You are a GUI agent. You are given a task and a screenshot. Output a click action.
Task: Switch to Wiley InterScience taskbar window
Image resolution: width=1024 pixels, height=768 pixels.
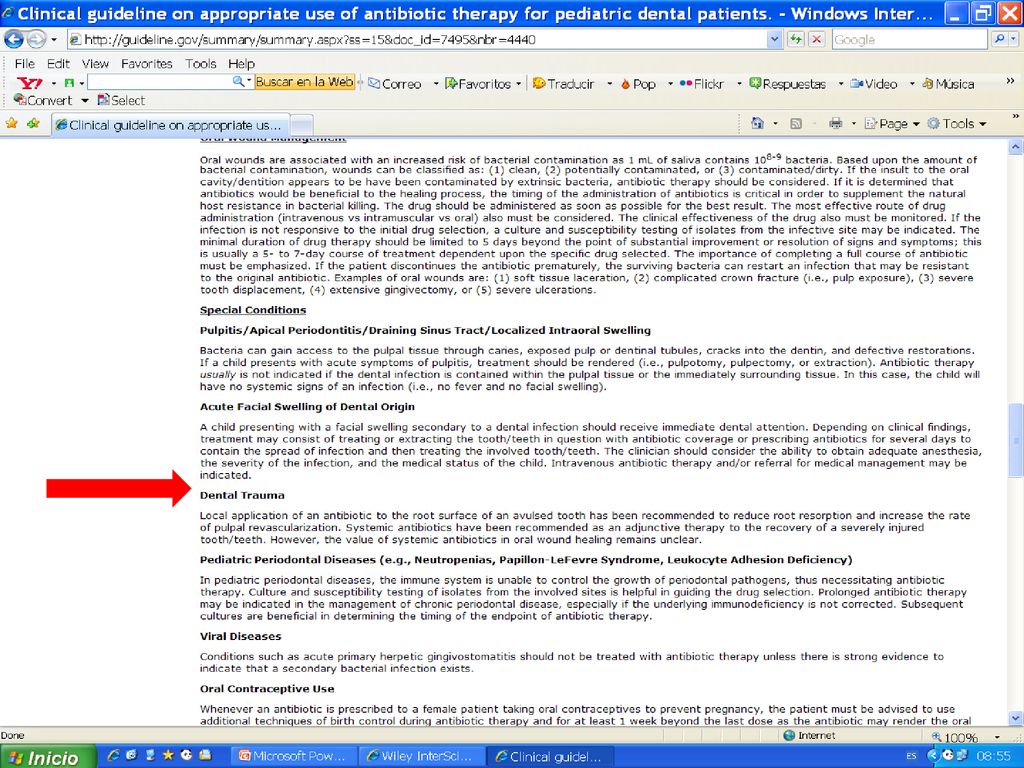[x=423, y=756]
